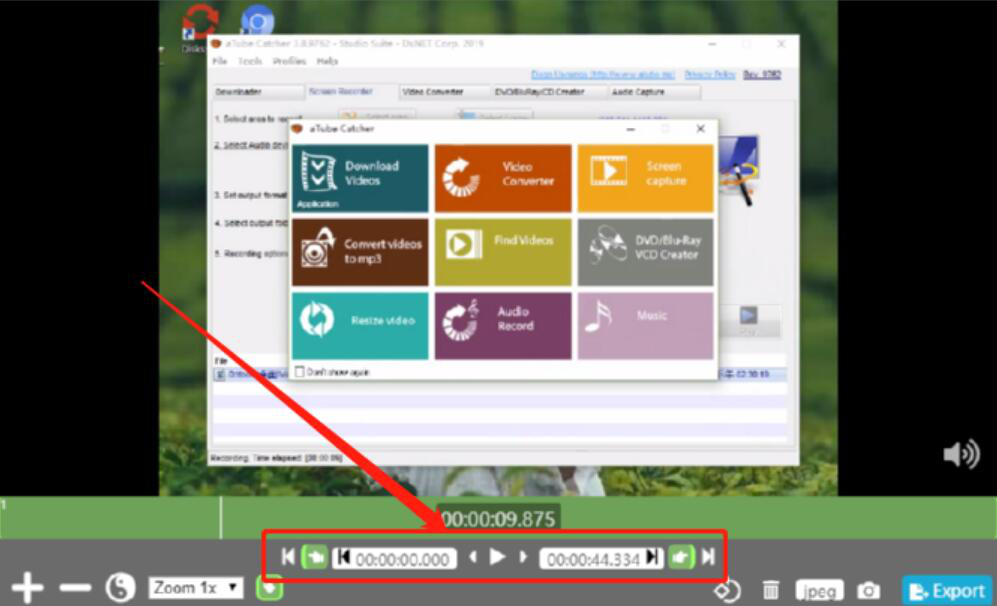997x606 pixels.
Task: Click the screen monitor icon behind the dialog
Action: tap(739, 168)
